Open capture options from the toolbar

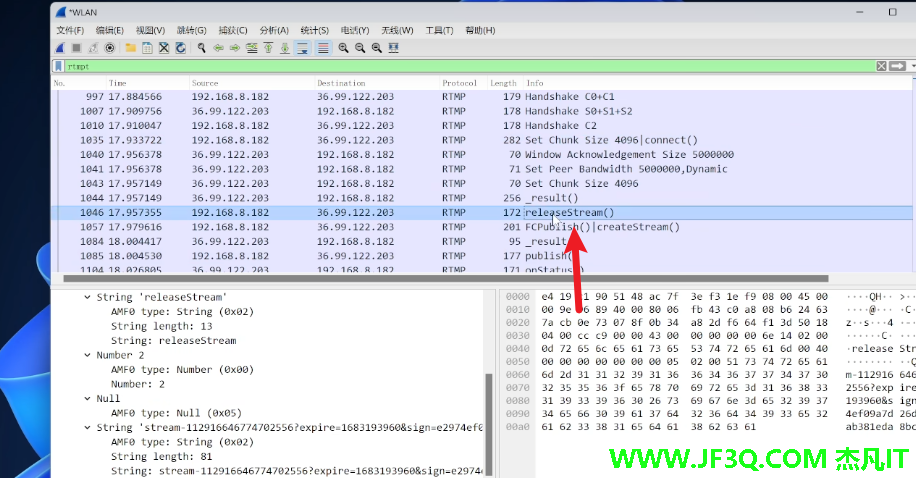pyautogui.click(x=109, y=47)
